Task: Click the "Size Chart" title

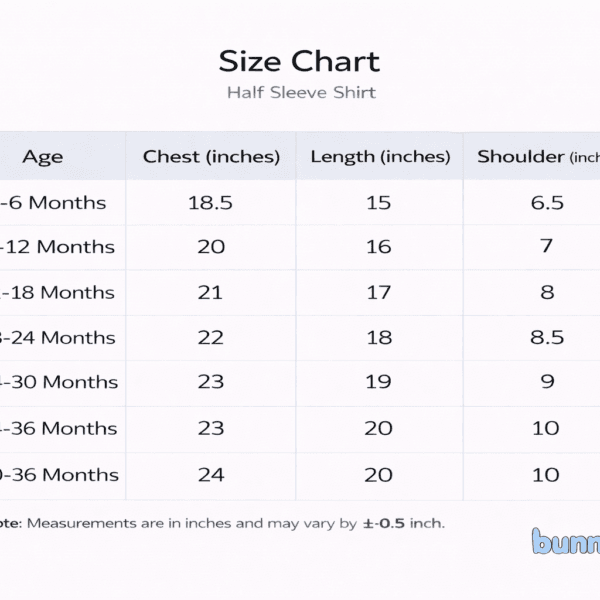Action: [x=299, y=61]
